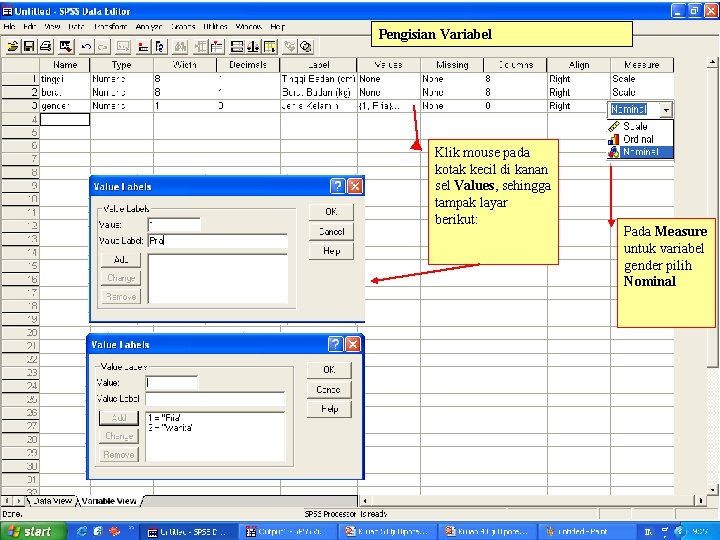Click the Use Sets toolbar icon
The width and height of the screenshot is (720, 540).
point(306,46)
